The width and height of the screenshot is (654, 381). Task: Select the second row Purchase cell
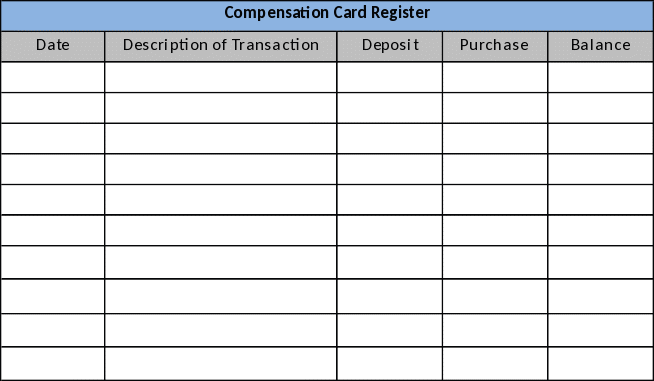point(495,108)
